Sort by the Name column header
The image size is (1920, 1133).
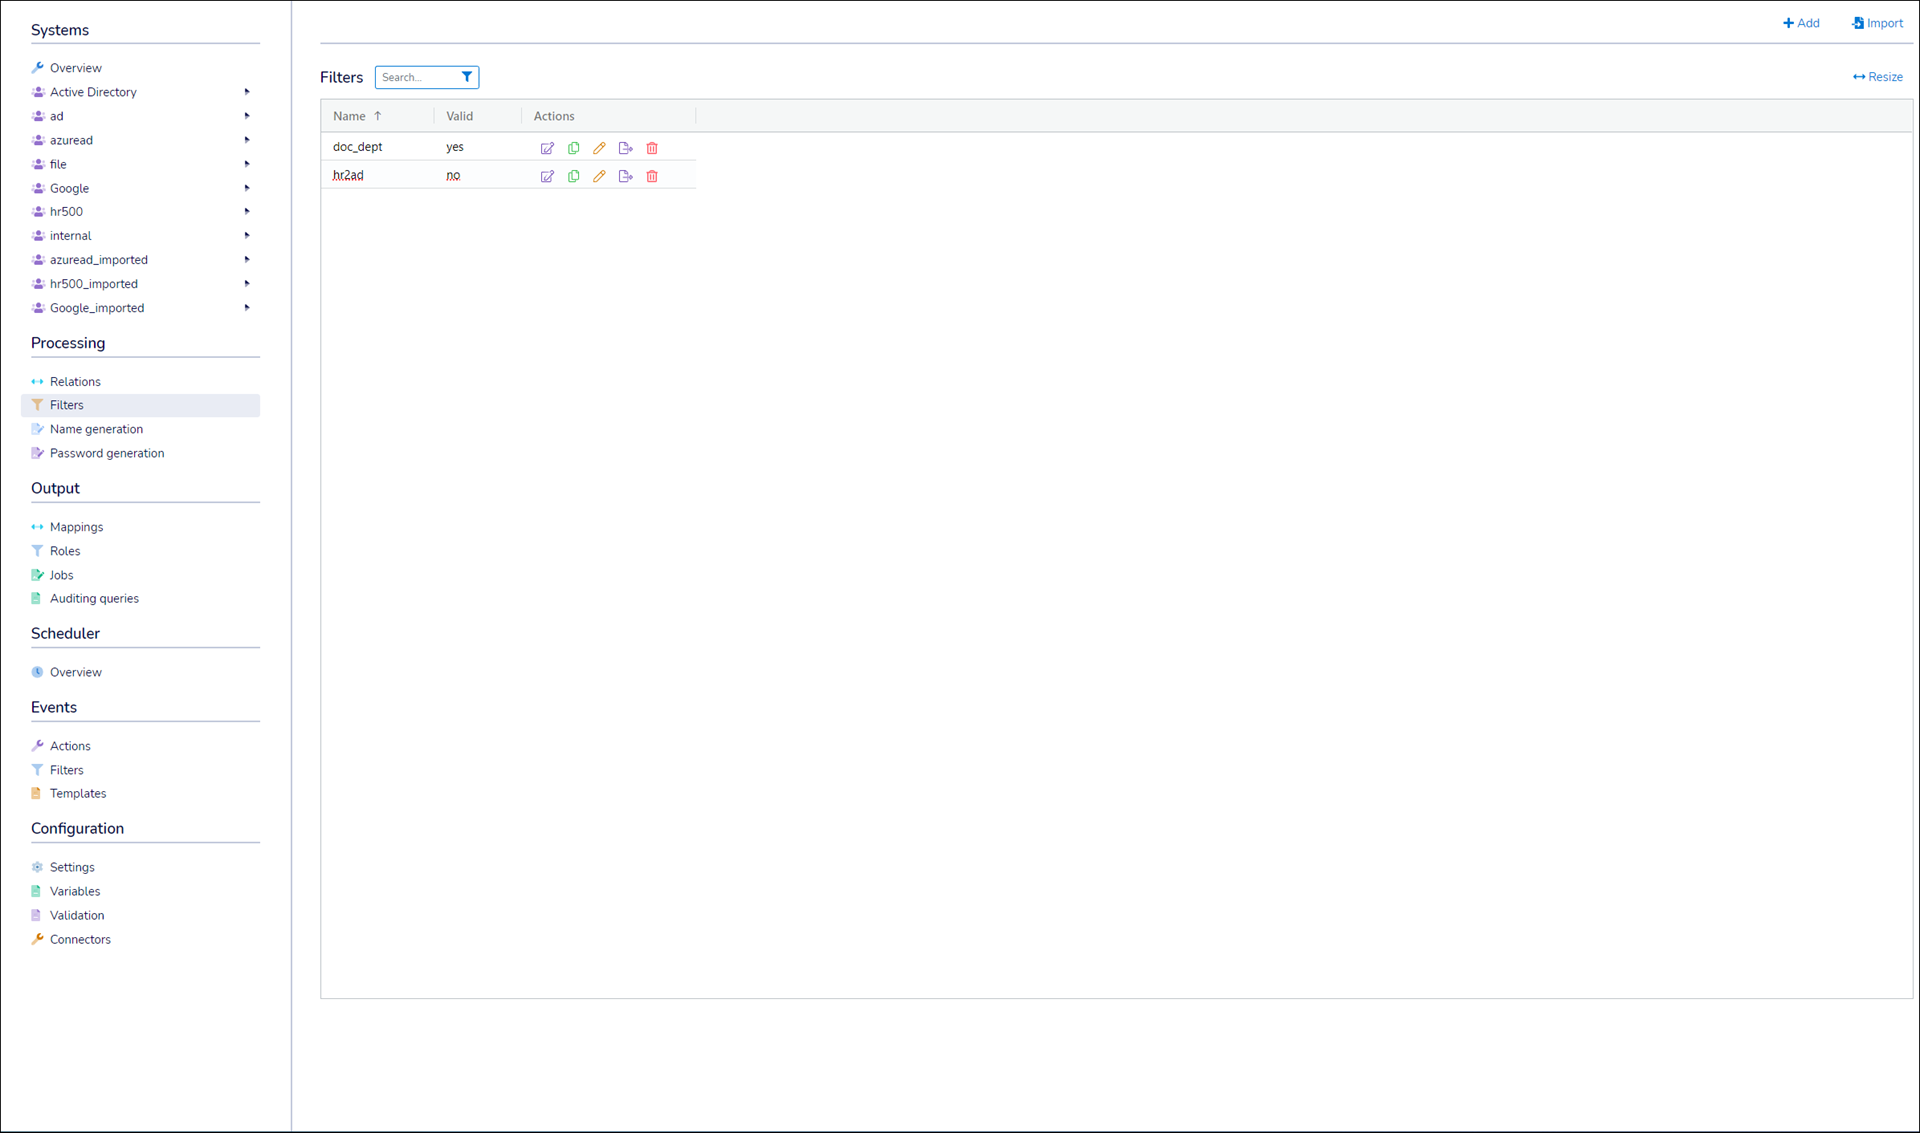pyautogui.click(x=350, y=116)
